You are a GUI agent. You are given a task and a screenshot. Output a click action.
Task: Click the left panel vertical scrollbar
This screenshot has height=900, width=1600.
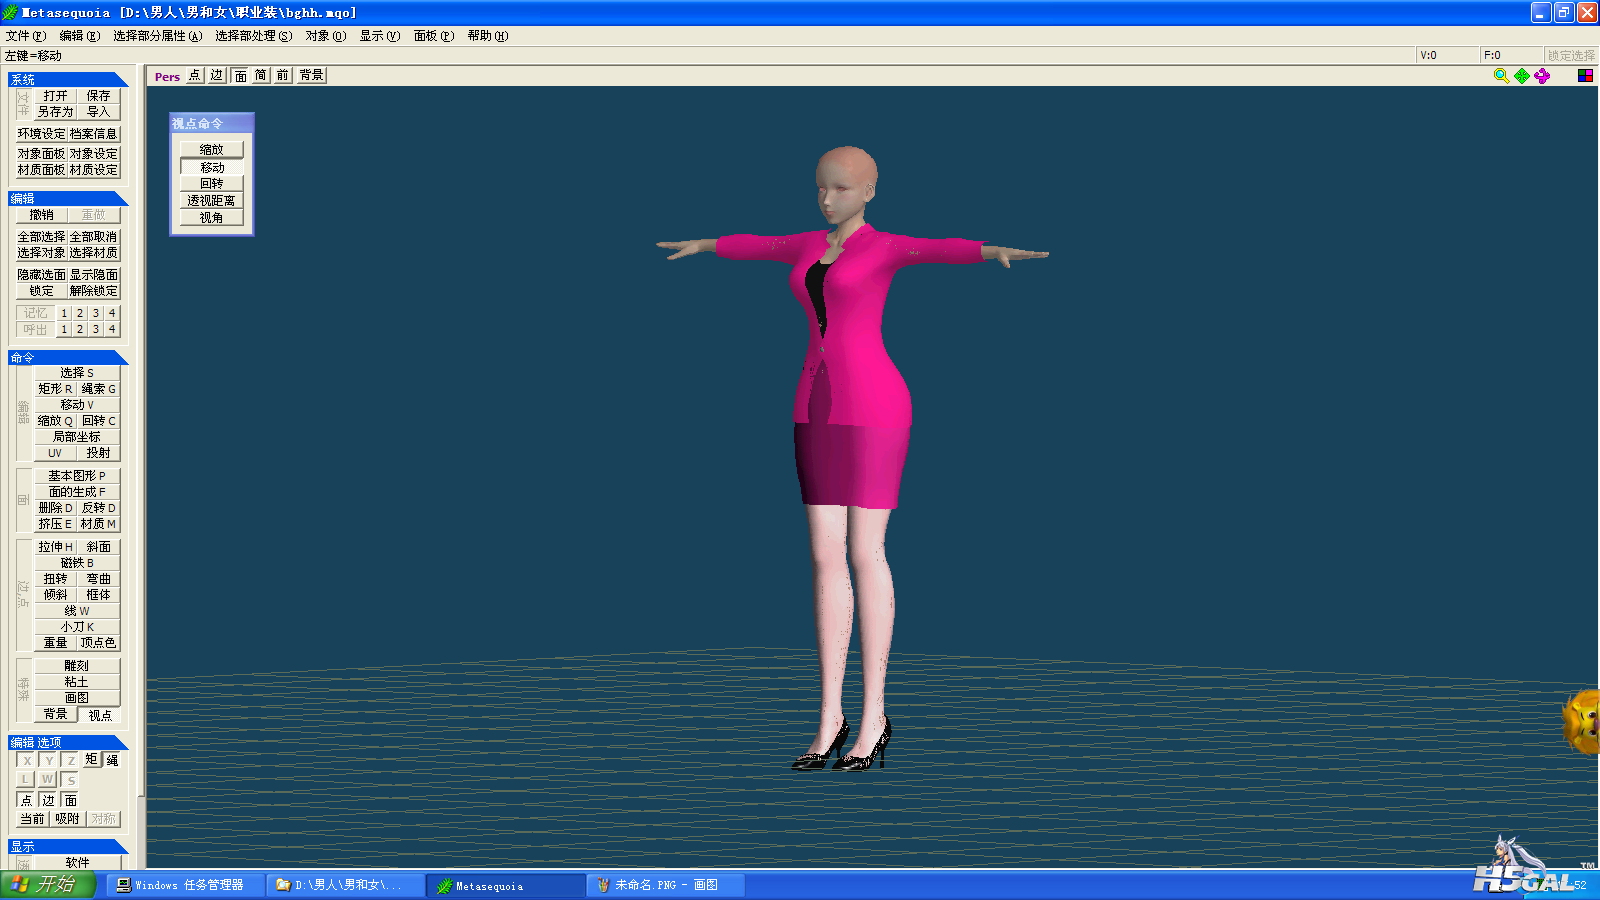(140, 430)
